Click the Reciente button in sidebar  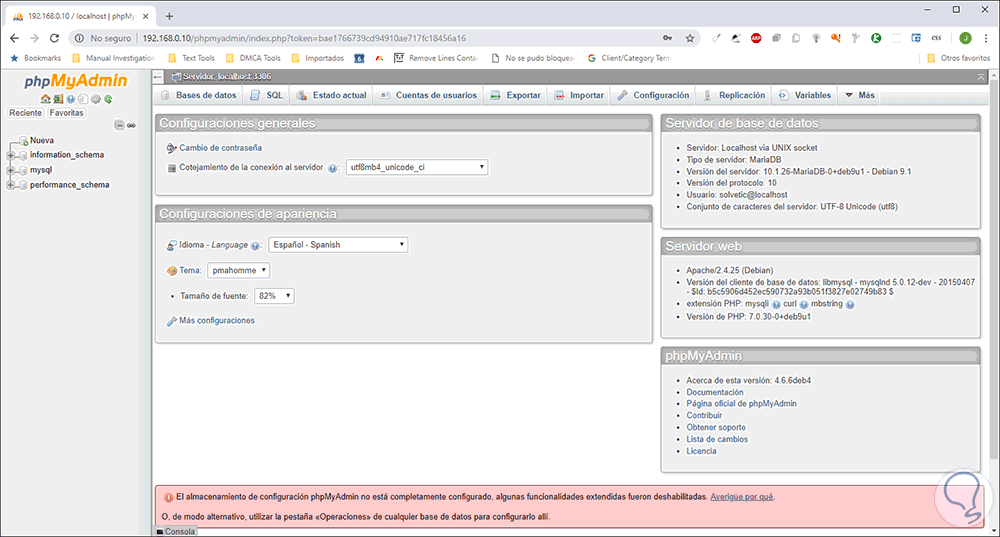pos(26,113)
